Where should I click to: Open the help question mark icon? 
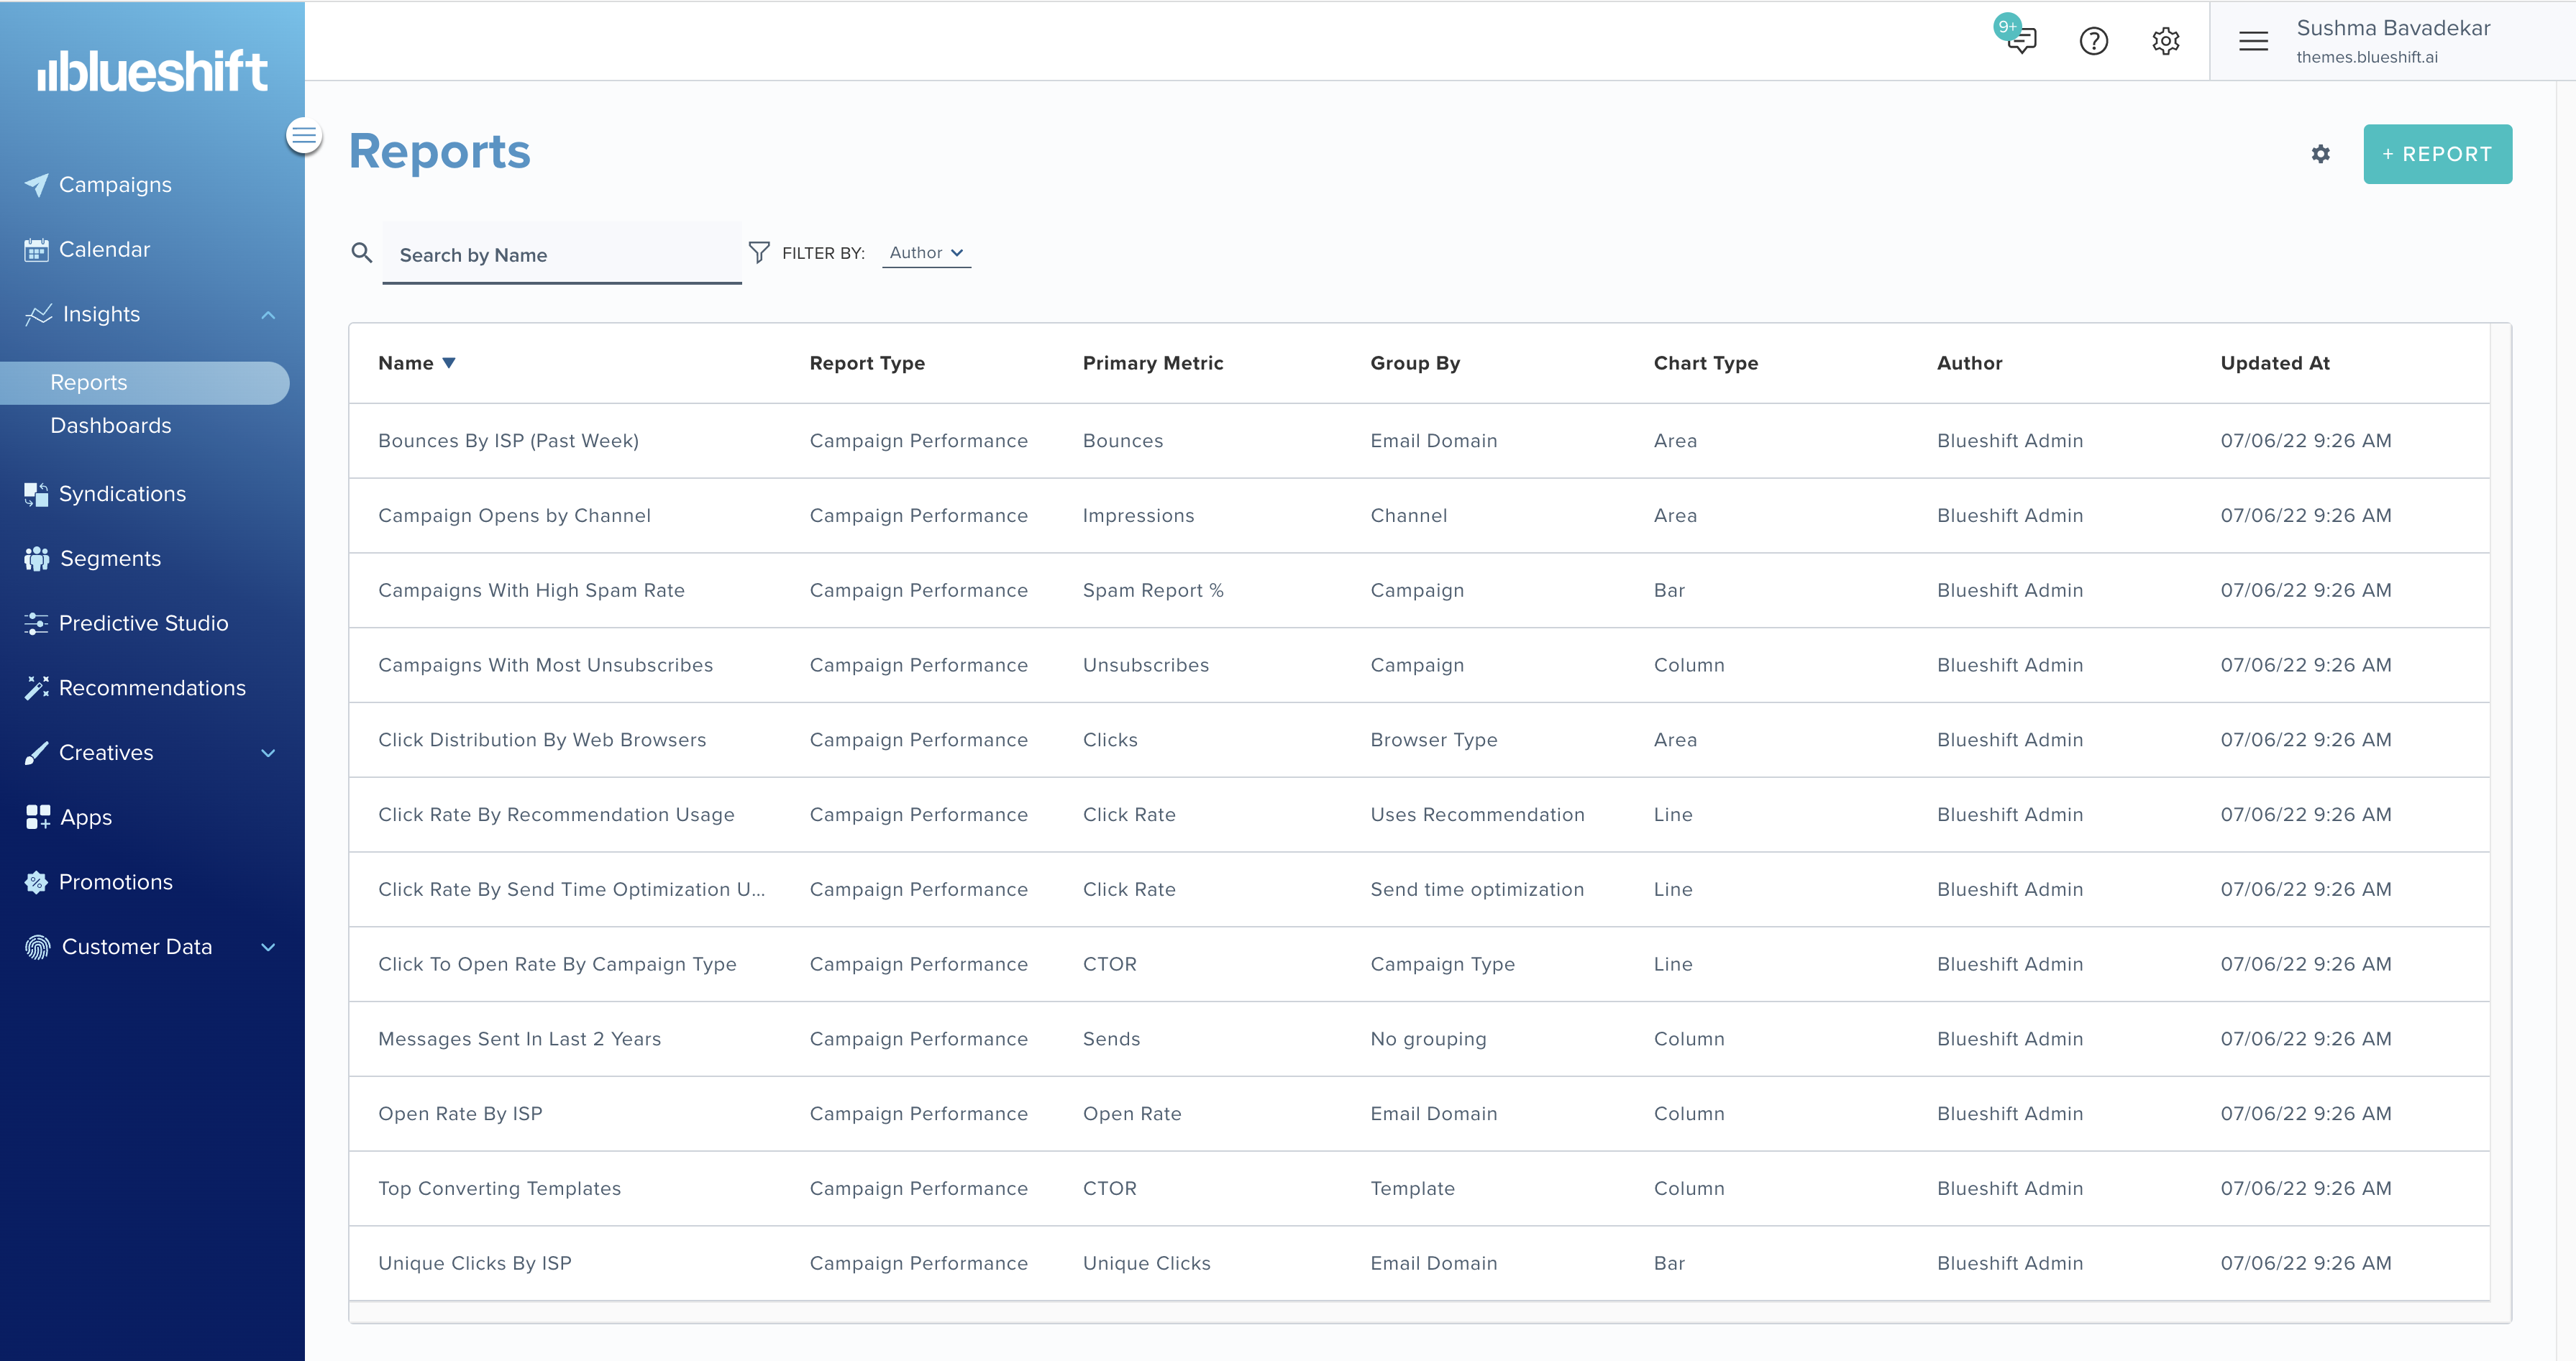click(x=2093, y=41)
